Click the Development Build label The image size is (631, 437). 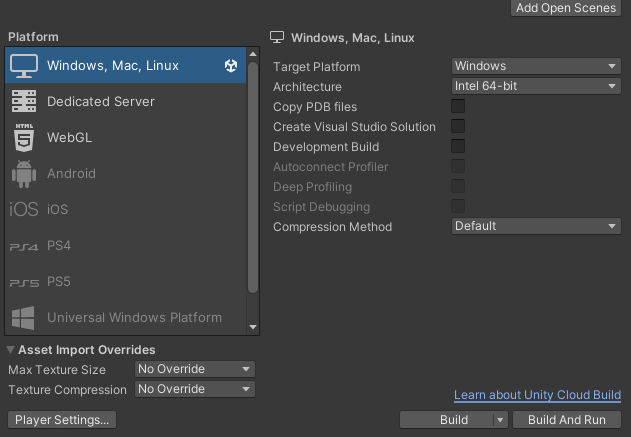click(x=326, y=147)
